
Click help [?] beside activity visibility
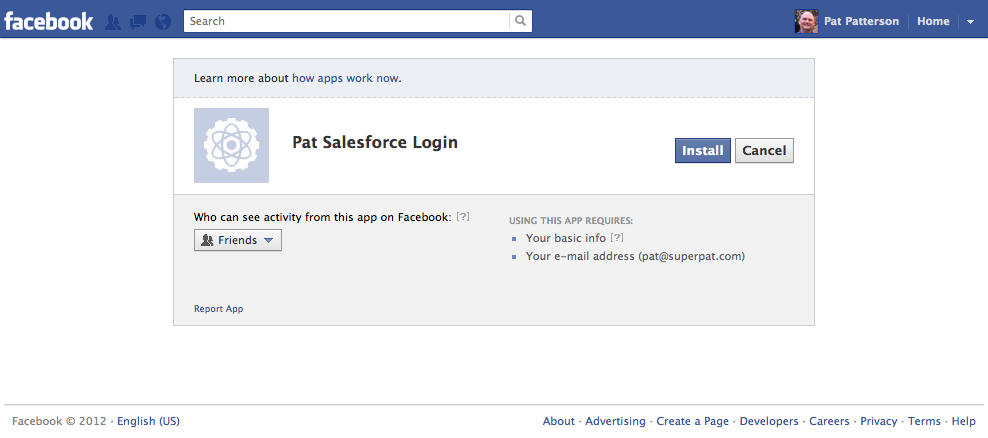463,217
